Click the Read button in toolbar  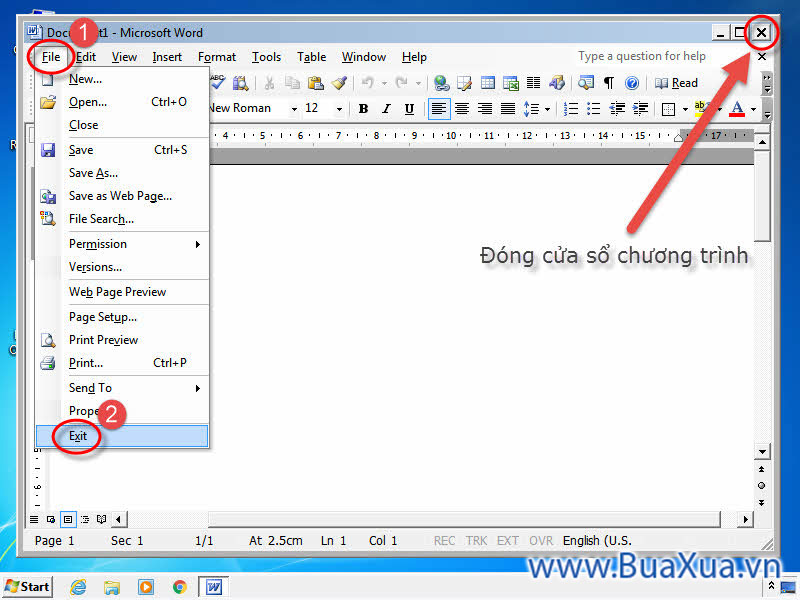(676, 83)
